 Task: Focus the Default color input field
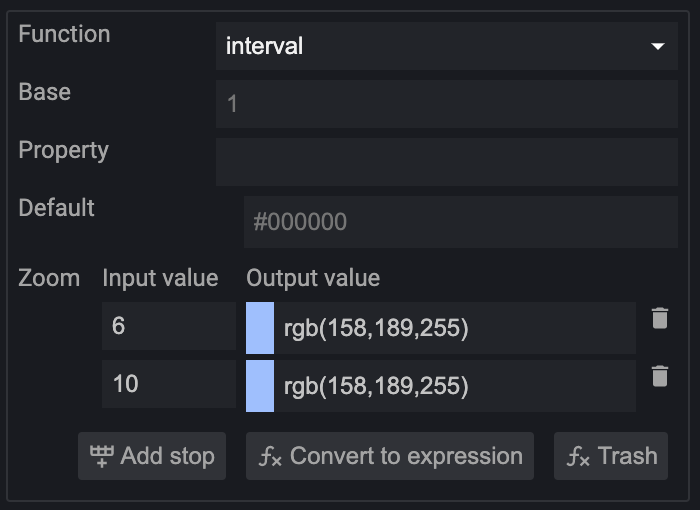(460, 221)
